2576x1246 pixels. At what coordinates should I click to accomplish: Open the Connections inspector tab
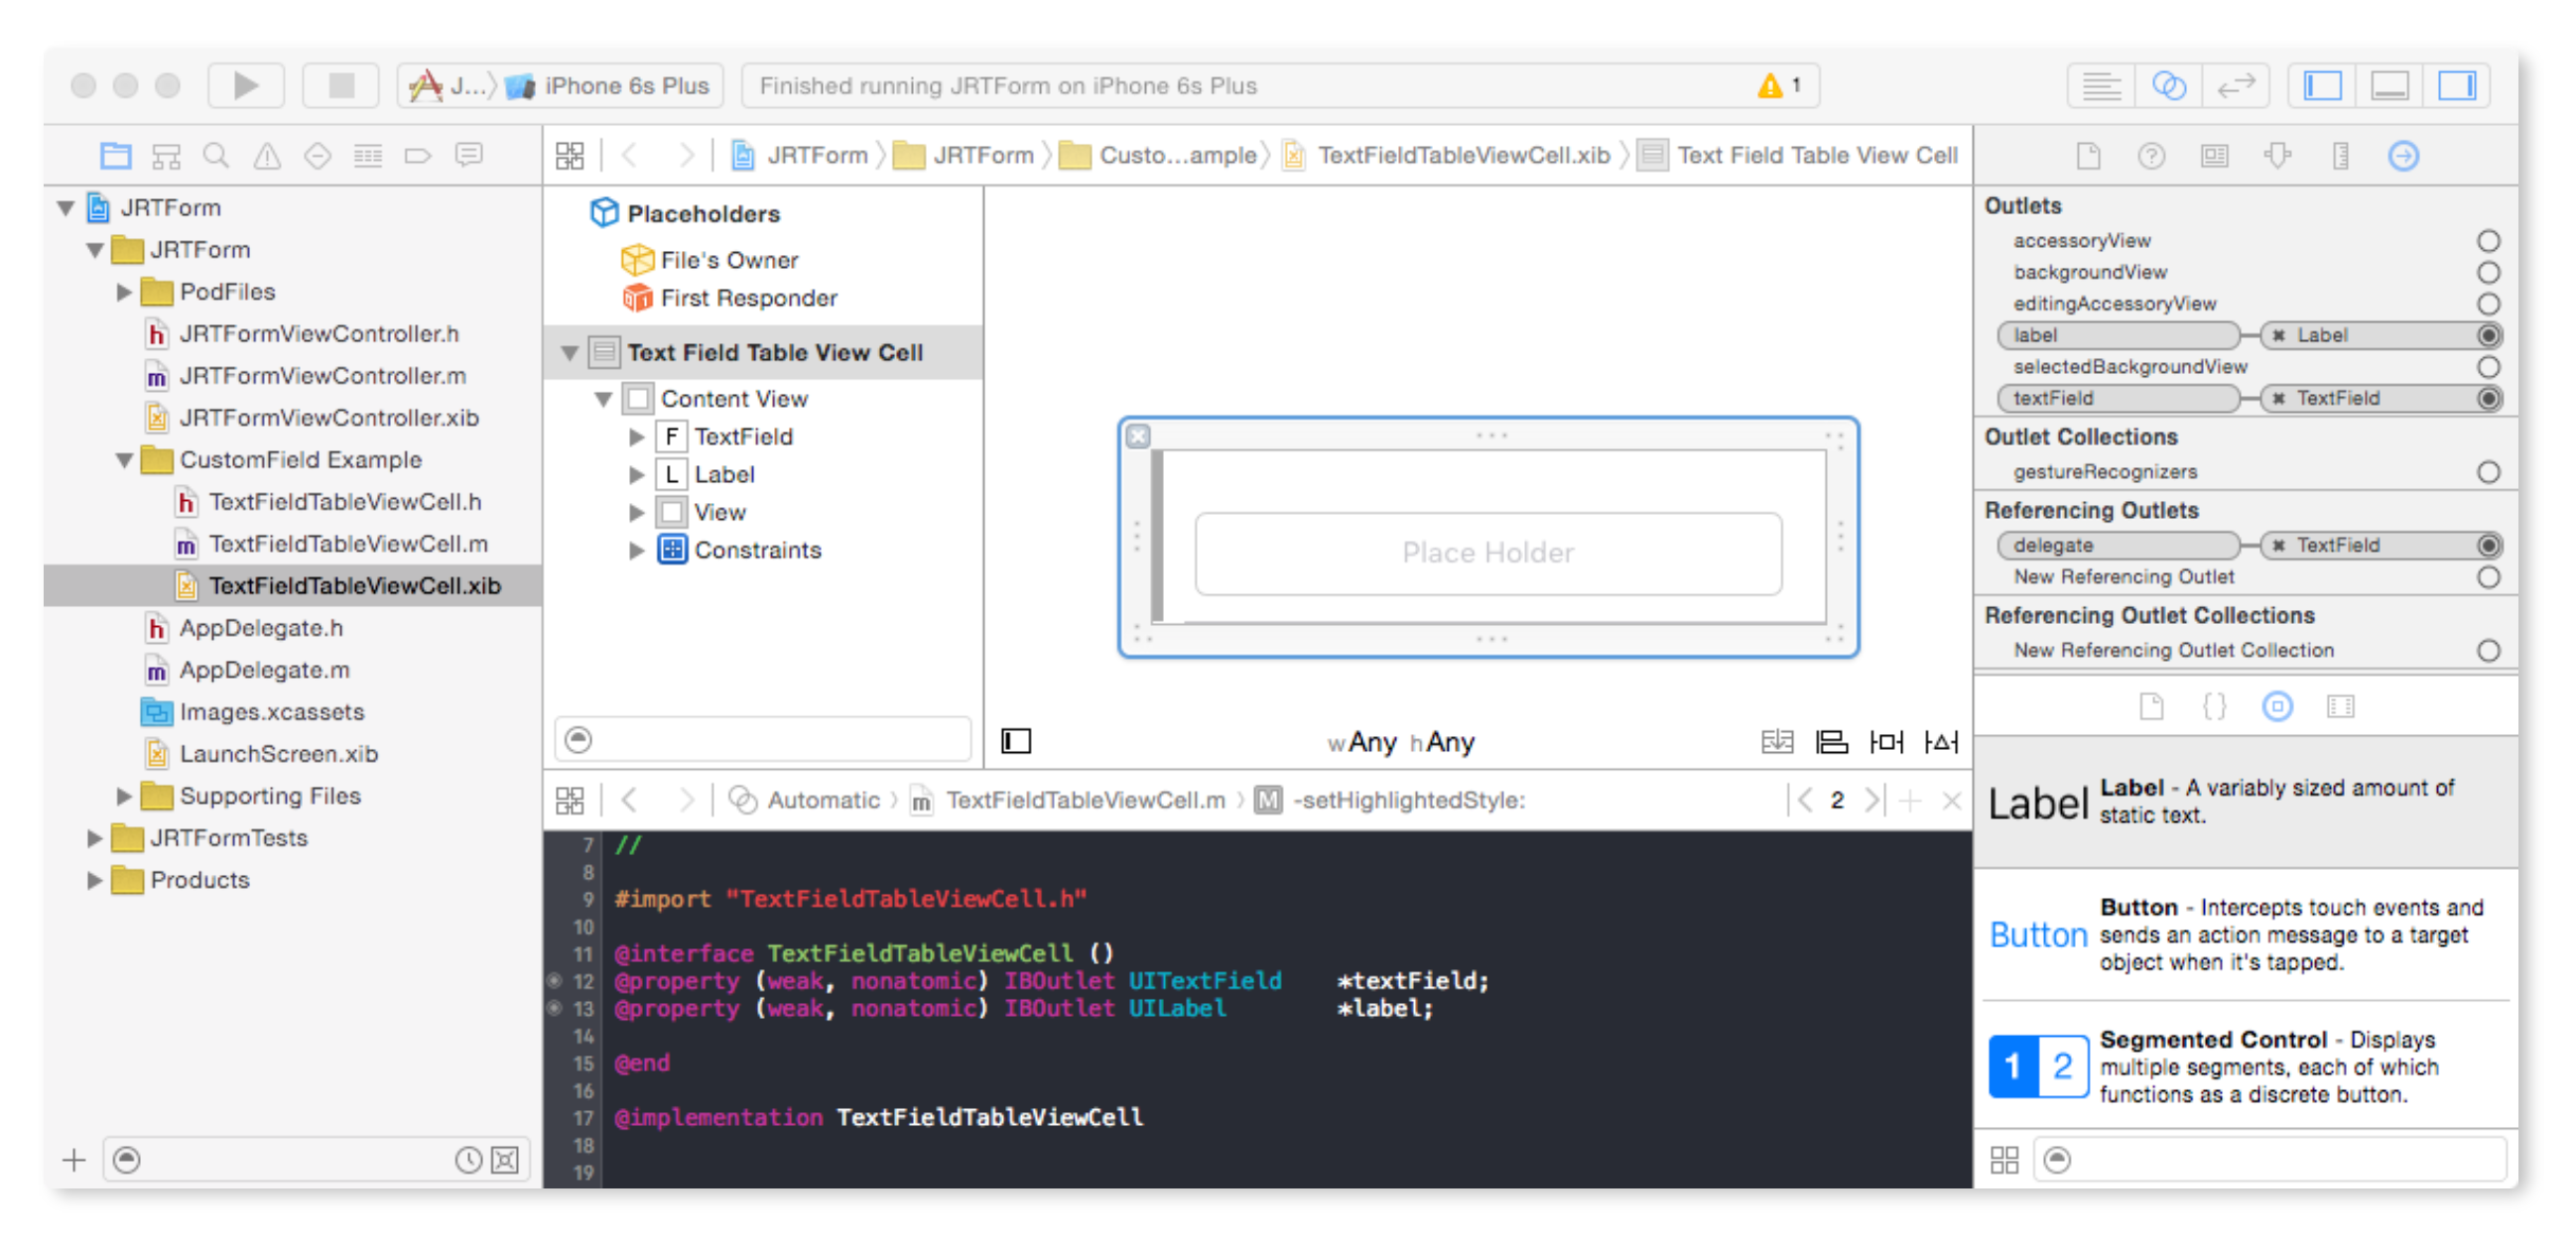pyautogui.click(x=2403, y=156)
